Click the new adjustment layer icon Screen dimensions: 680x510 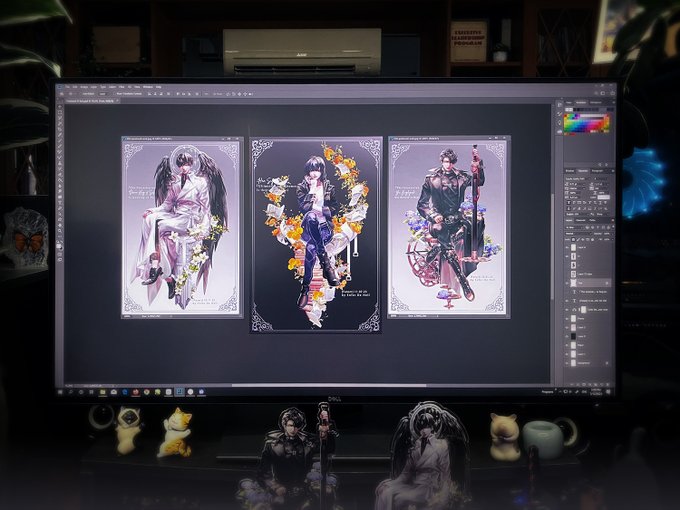590,385
